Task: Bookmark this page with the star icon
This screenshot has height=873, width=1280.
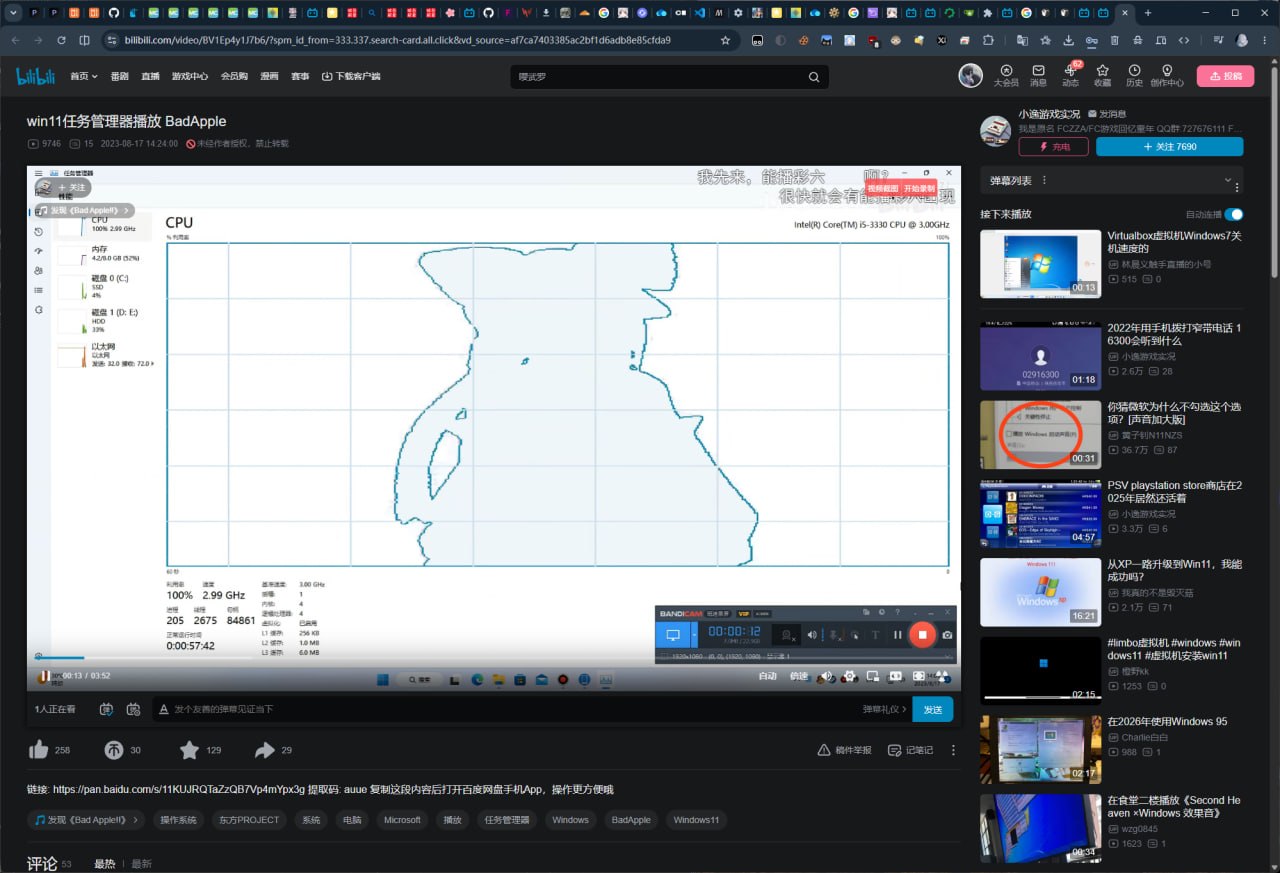Action: (x=725, y=40)
